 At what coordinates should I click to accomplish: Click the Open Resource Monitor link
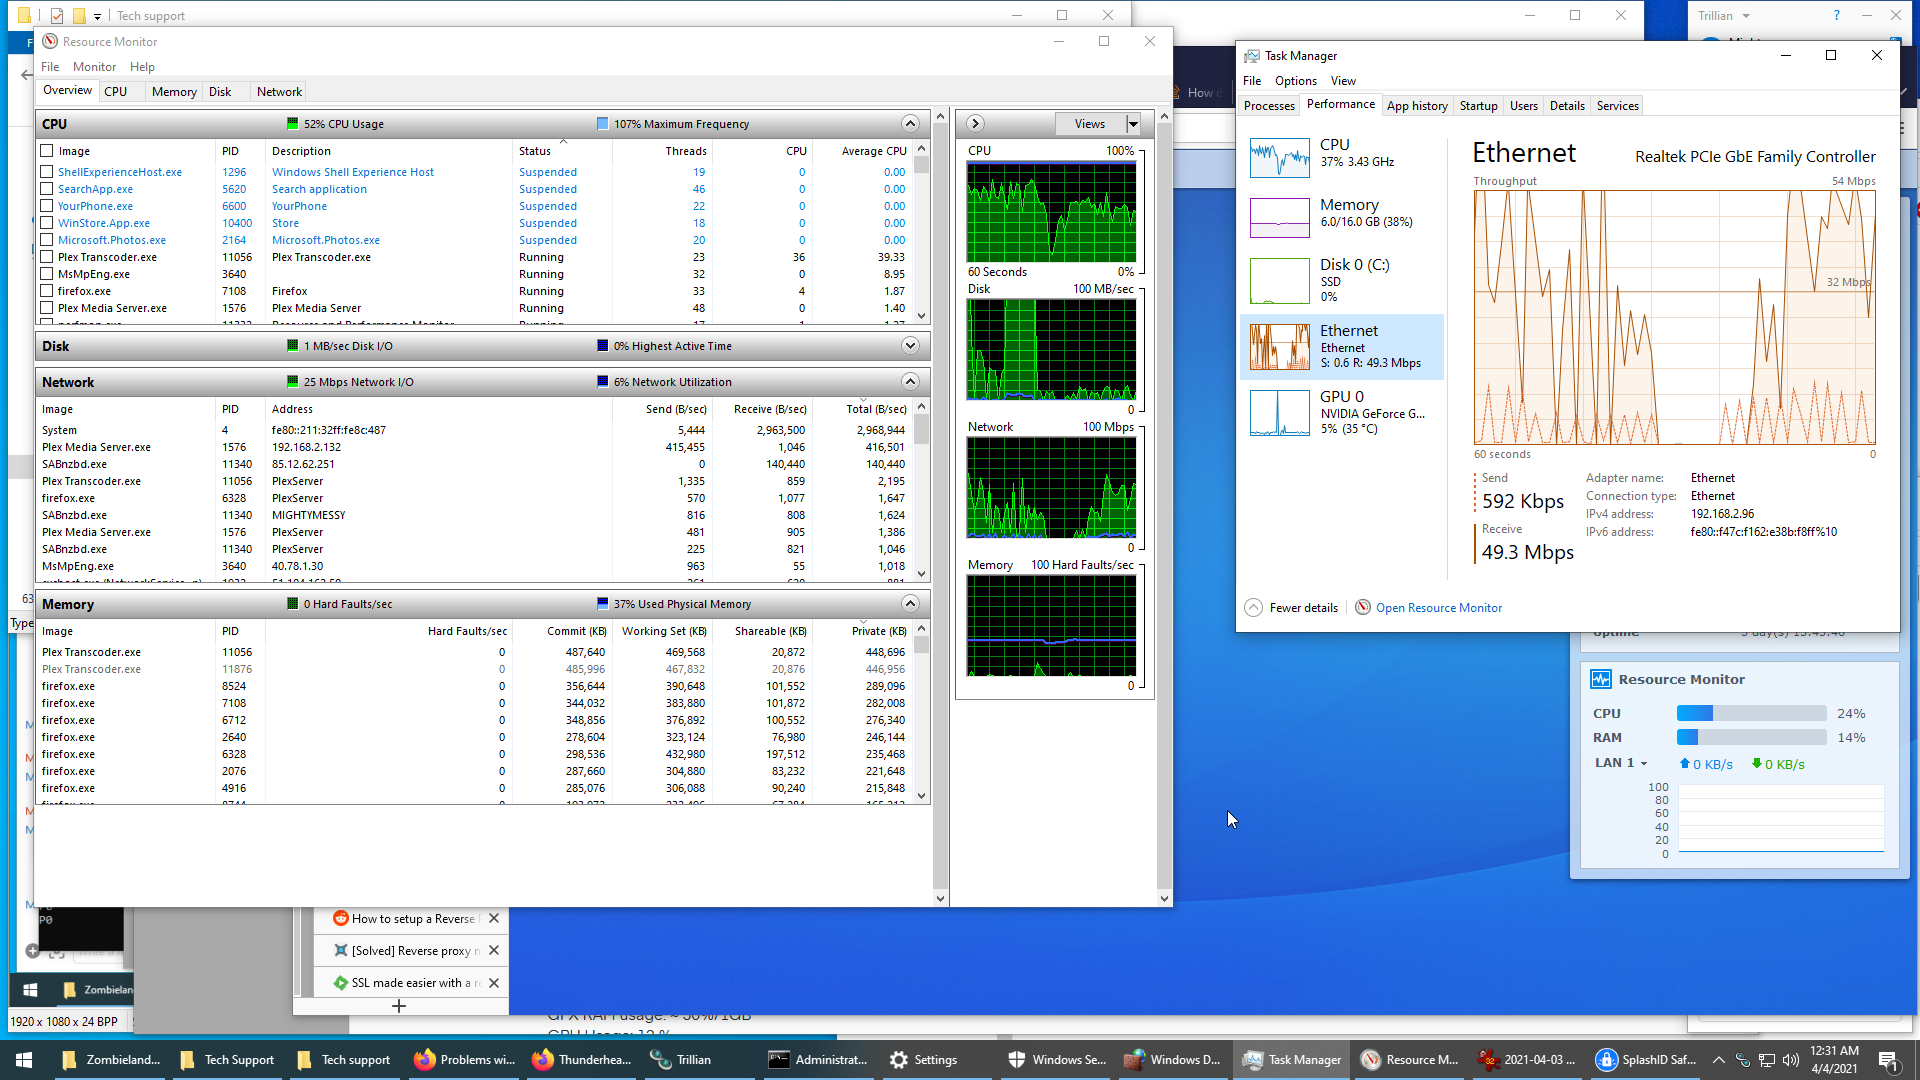pyautogui.click(x=1438, y=608)
